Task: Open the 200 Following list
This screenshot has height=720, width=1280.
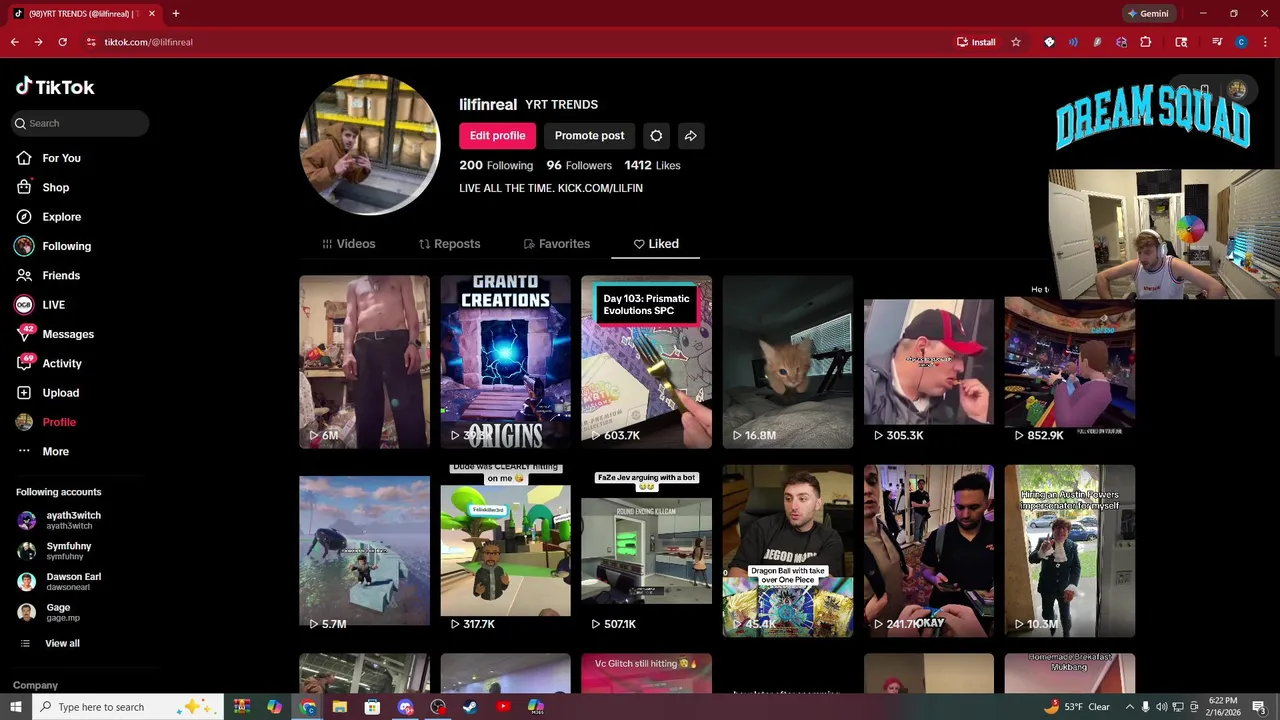Action: point(496,166)
